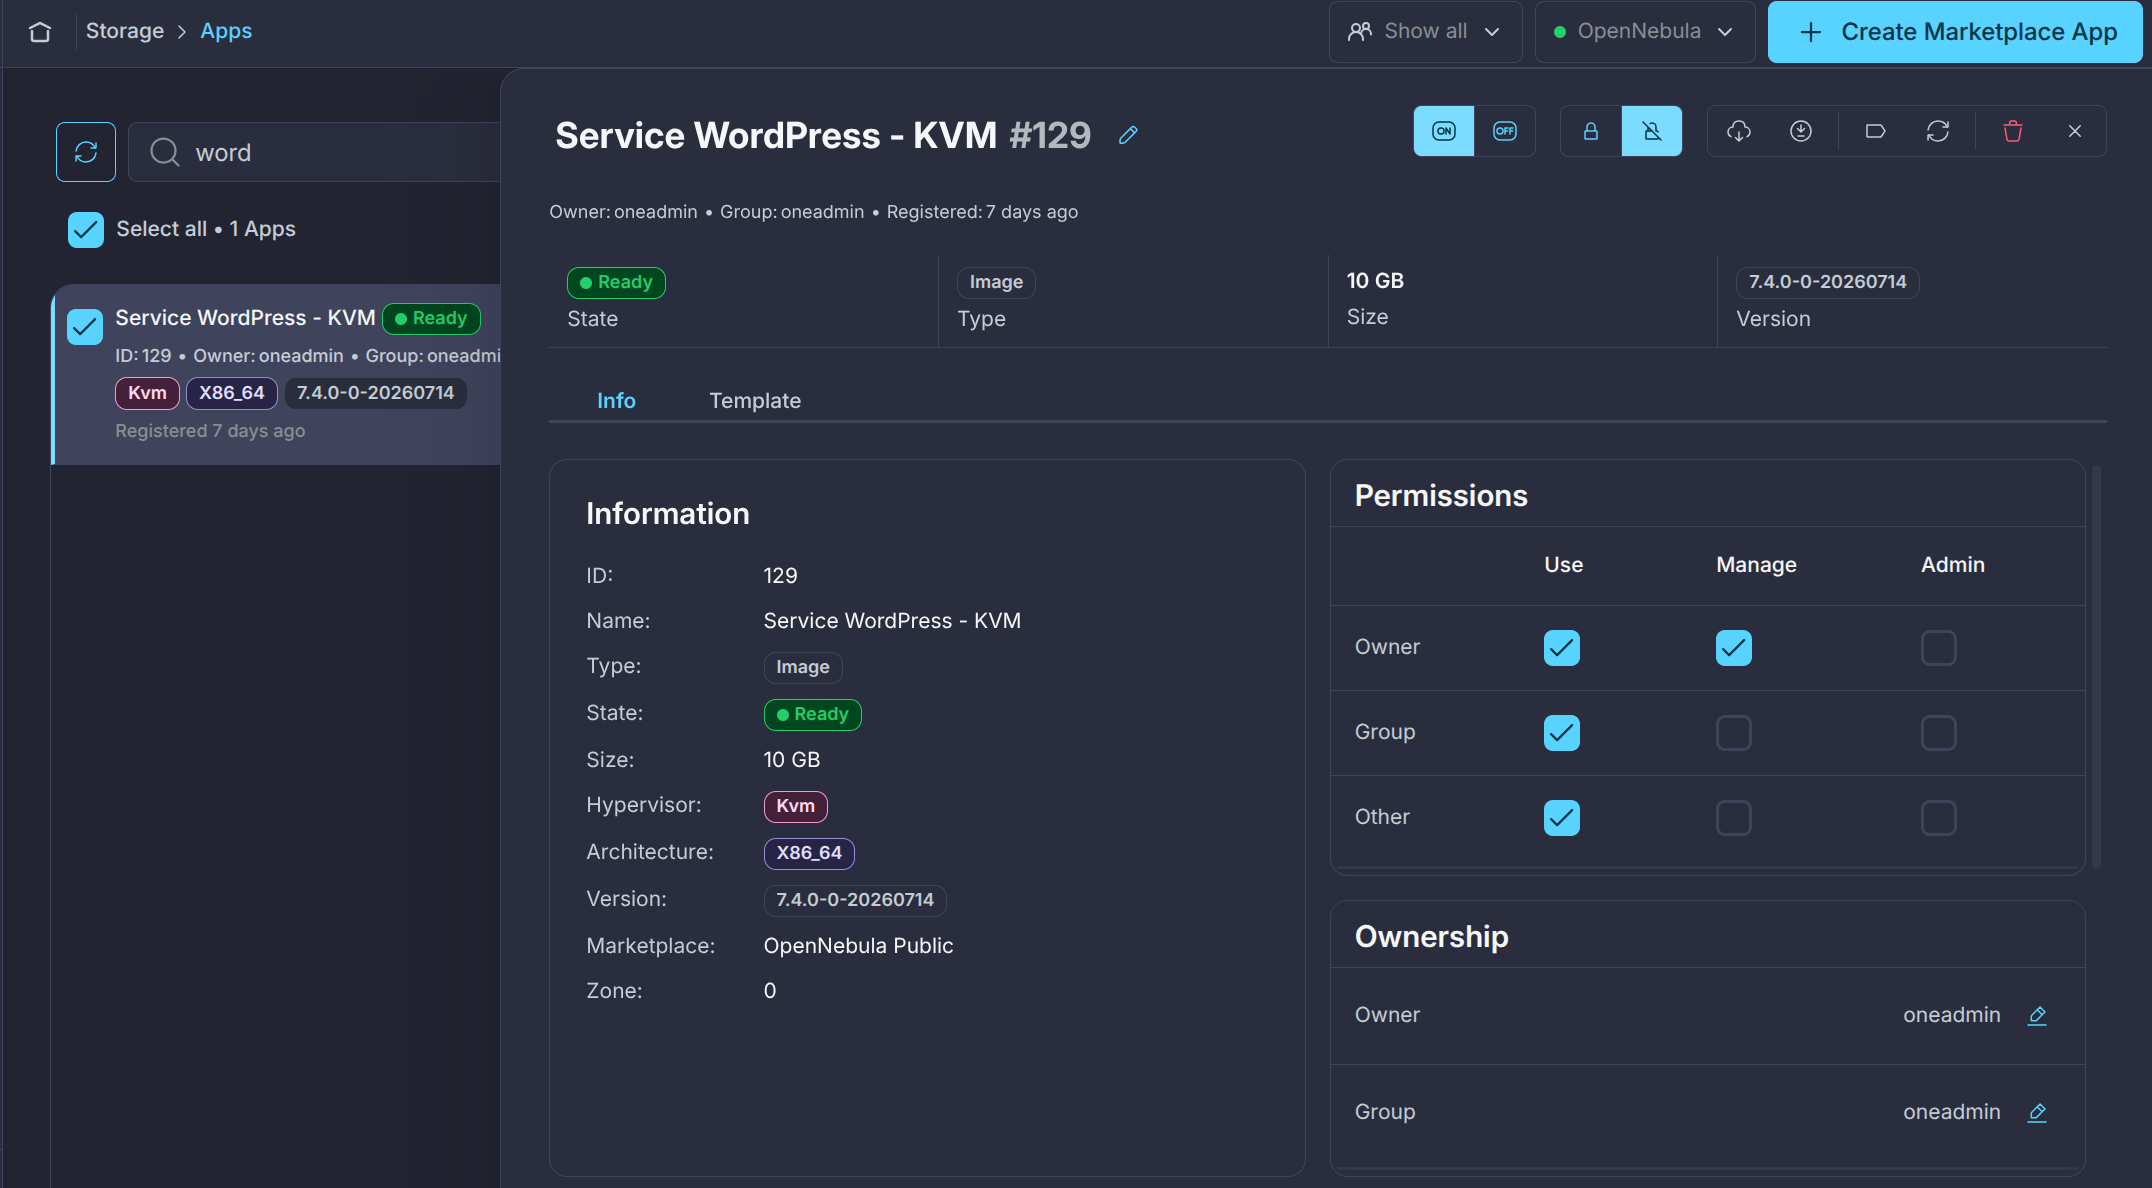Switch to the Info tab
2152x1188 pixels.
[x=616, y=401]
